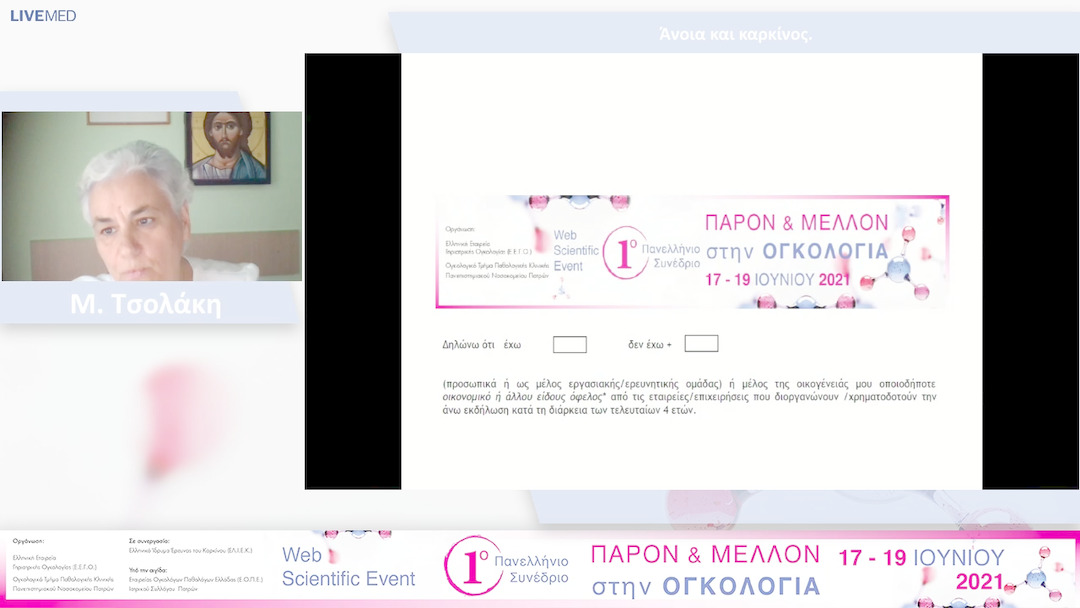Viewport: 1080px width, 608px height.
Task: Click the Σε συνεργασία label in bottom banner
Action: coord(149,541)
